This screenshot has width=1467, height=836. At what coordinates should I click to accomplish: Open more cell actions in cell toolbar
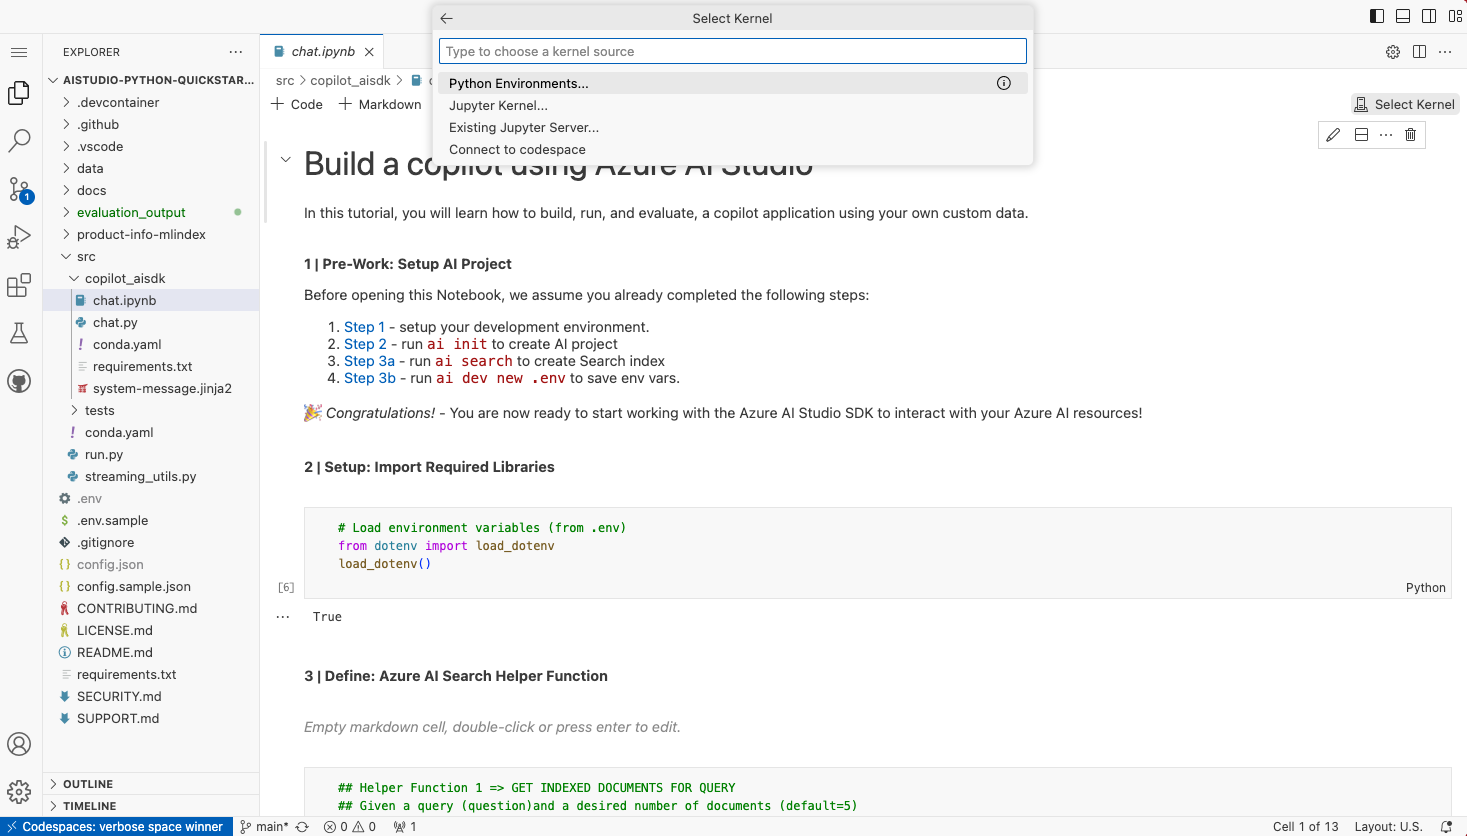tap(1386, 135)
